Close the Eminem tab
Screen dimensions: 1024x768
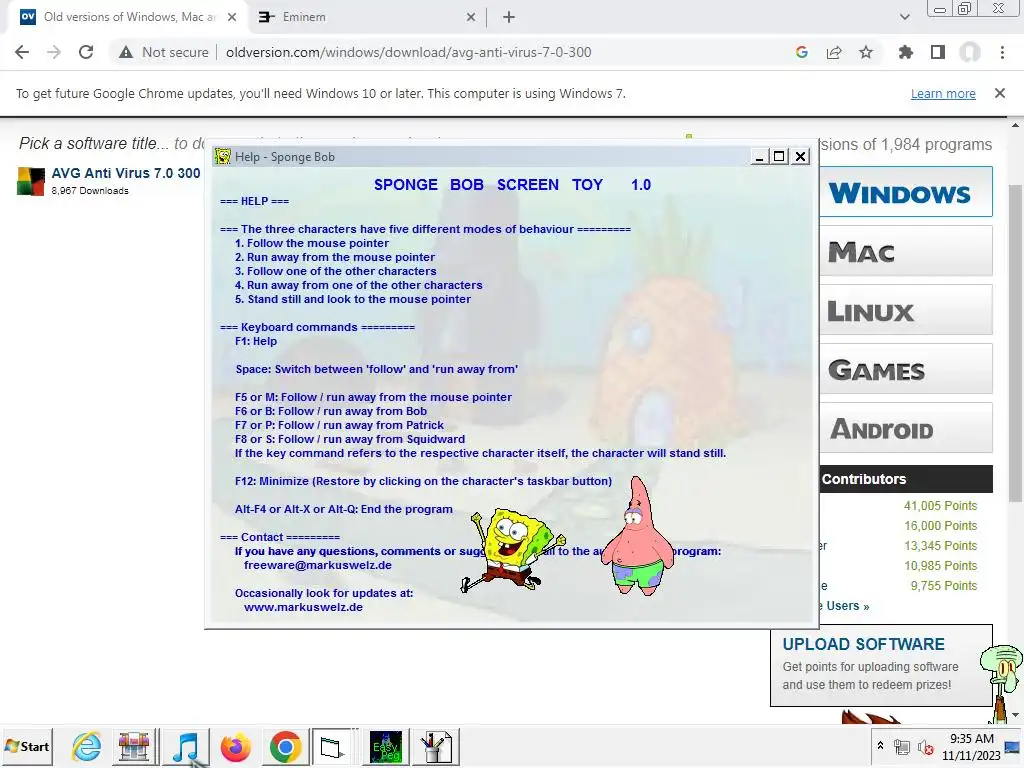click(x=471, y=18)
